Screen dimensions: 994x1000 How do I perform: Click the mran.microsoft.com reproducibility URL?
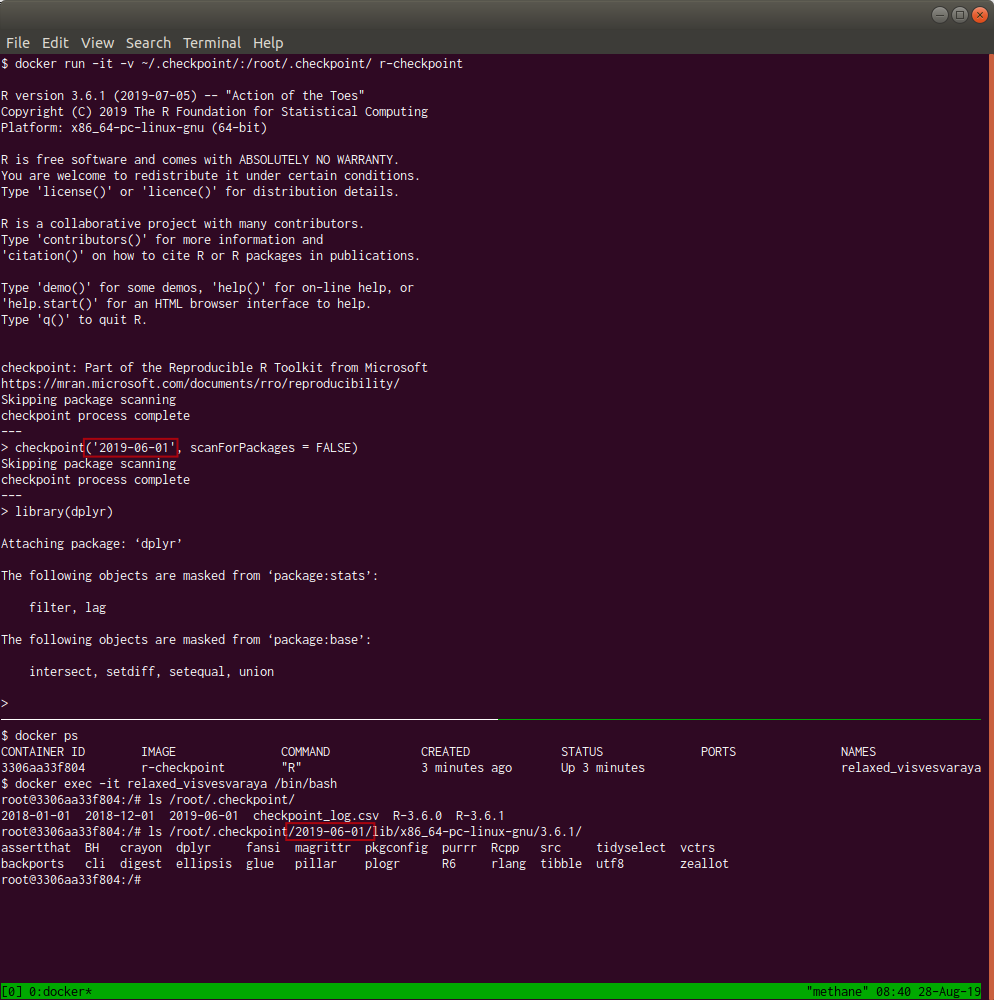point(200,384)
